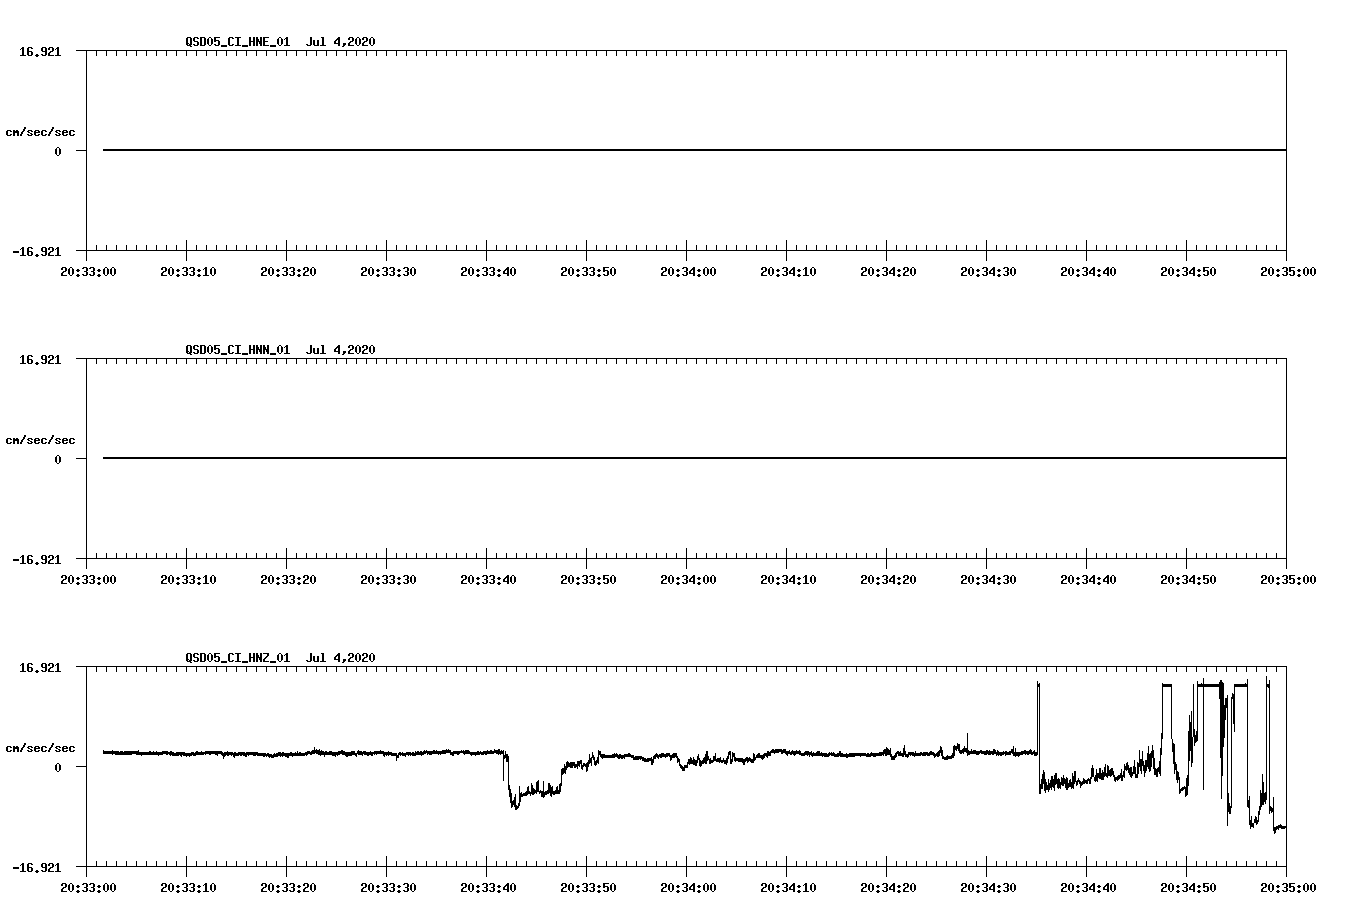
Task: Click the 20:33:20 time label under HNZ plot
Action: [288, 887]
